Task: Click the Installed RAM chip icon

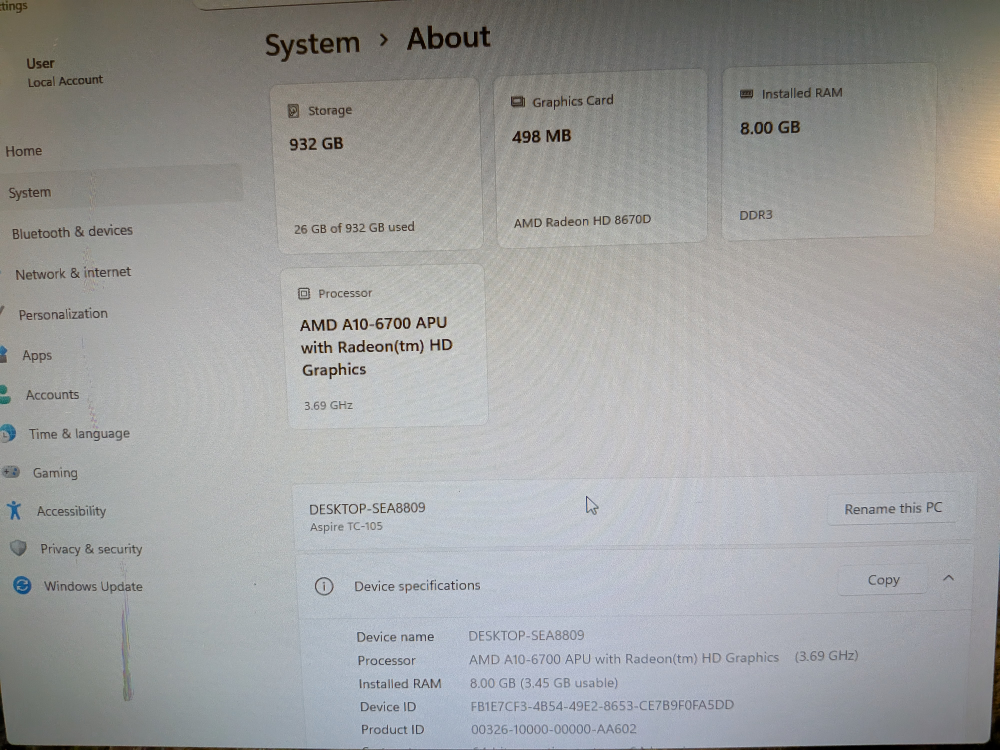Action: coord(746,94)
